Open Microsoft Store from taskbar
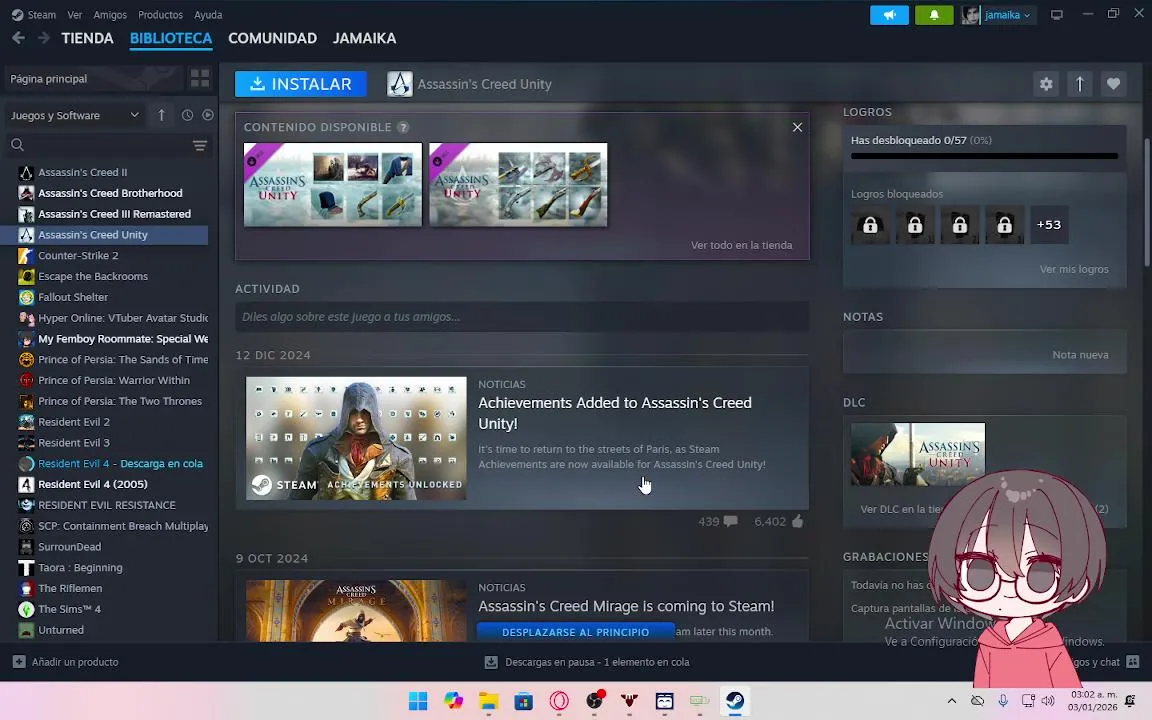The height and width of the screenshot is (720, 1152). point(524,701)
